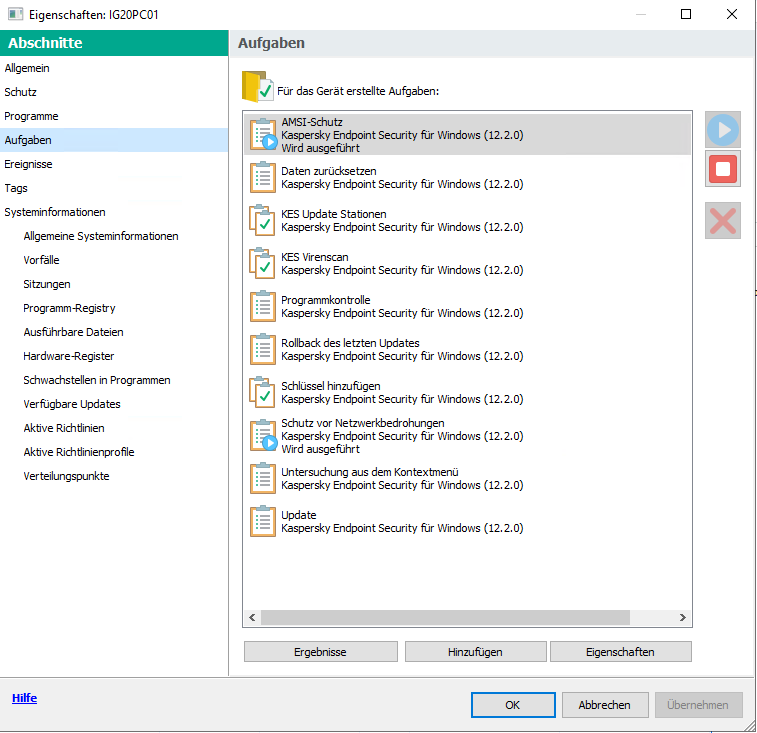Image resolution: width=757 pixels, height=733 pixels.
Task: Open the Hilfe link
Action: click(x=25, y=698)
